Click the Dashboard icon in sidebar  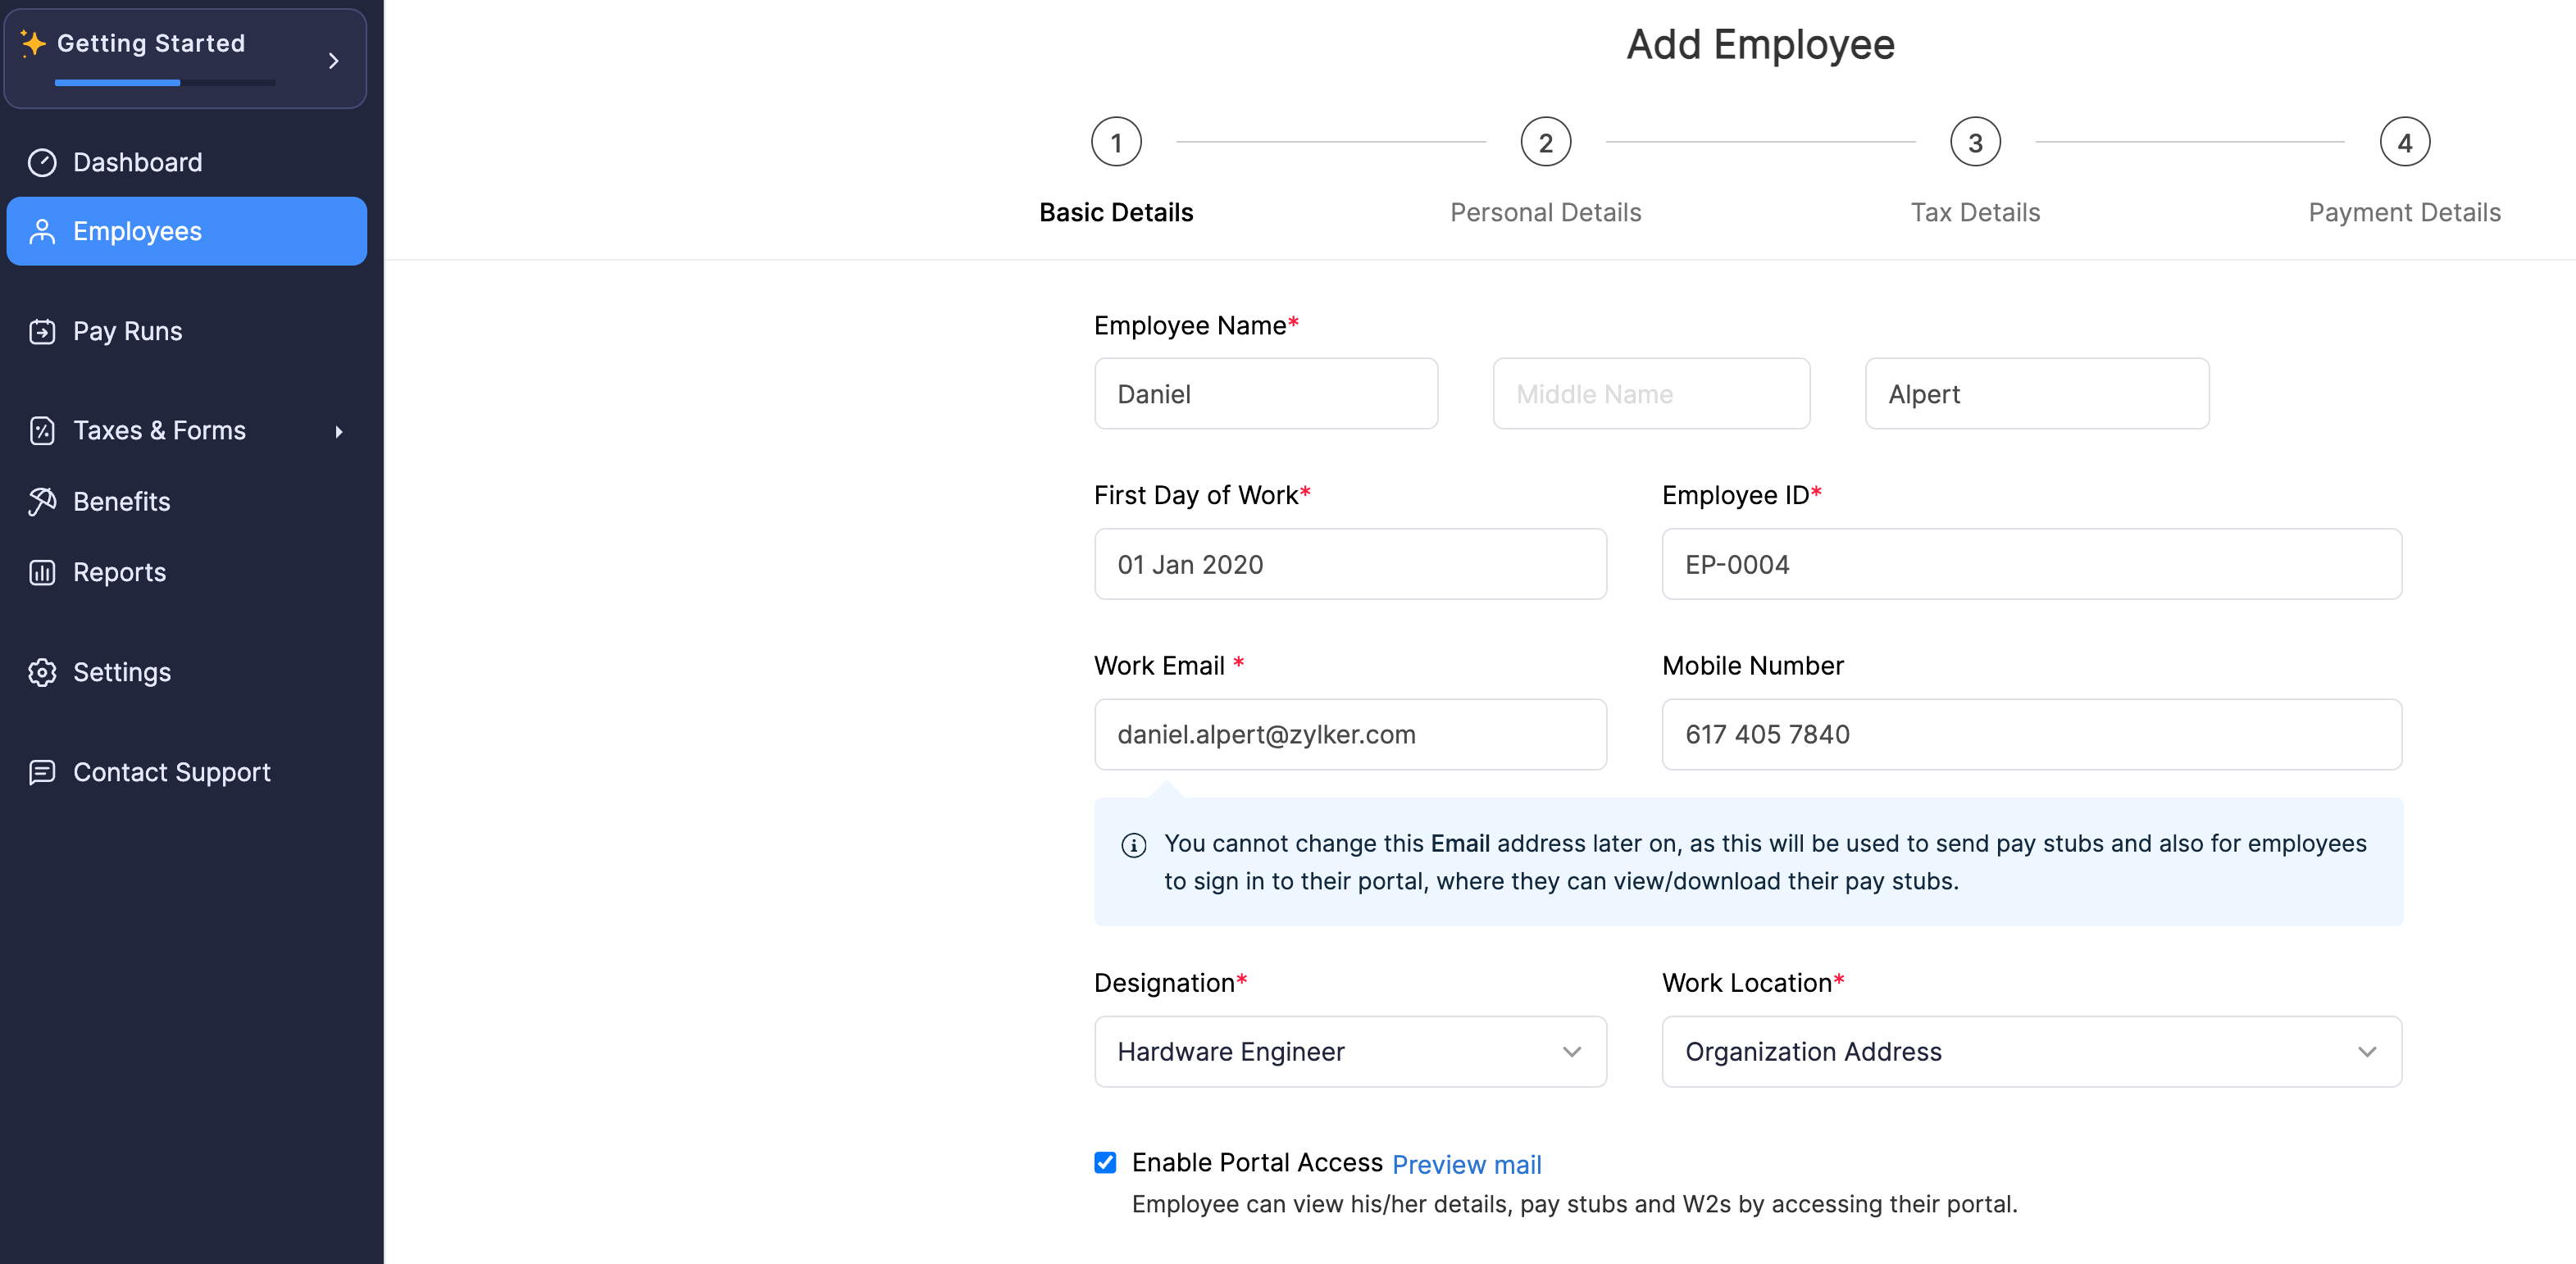(x=43, y=161)
